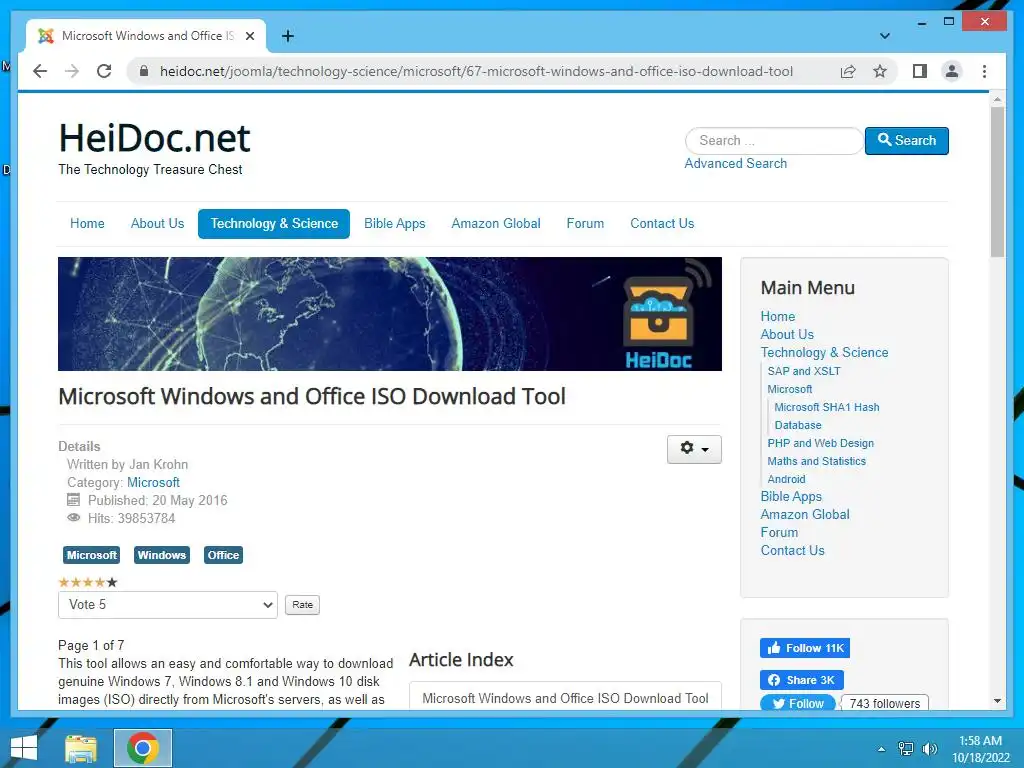This screenshot has height=768, width=1024.
Task: Open the taskbar clock and date
Action: [x=980, y=749]
